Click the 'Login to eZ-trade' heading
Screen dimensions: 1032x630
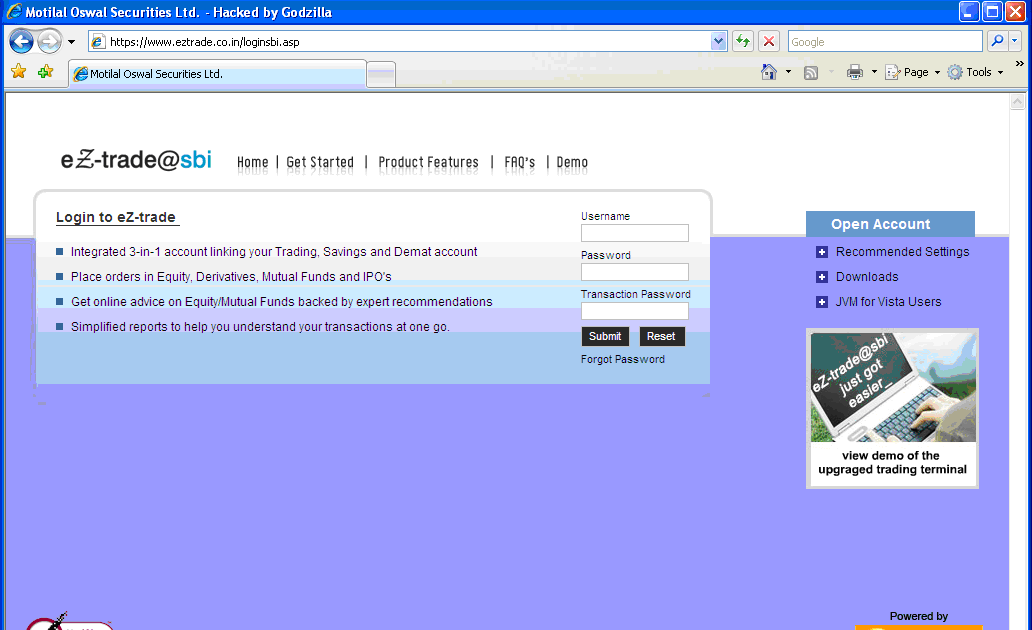pyautogui.click(x=117, y=217)
